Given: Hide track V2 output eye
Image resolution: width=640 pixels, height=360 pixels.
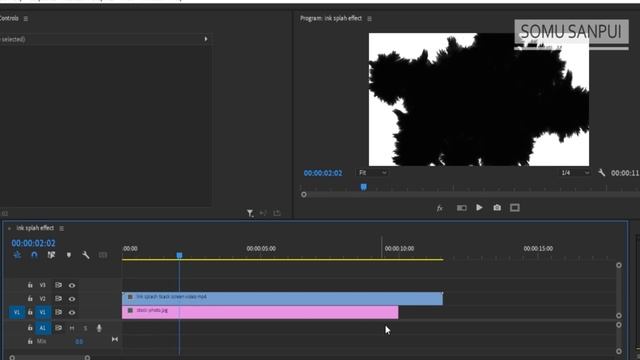Looking at the screenshot, I should [x=72, y=299].
